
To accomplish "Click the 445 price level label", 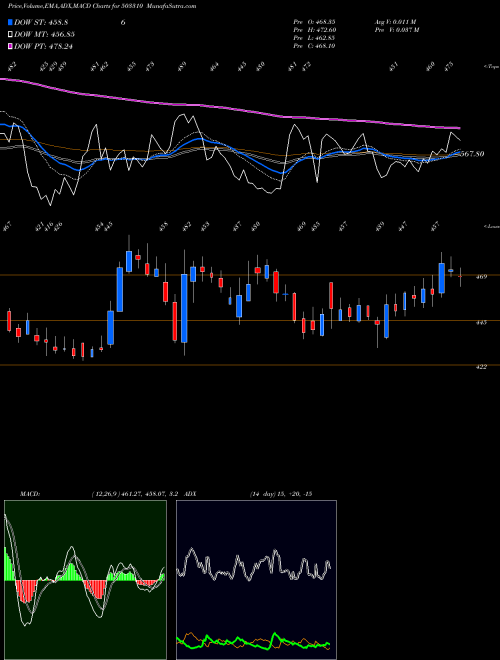I will click(482, 322).
